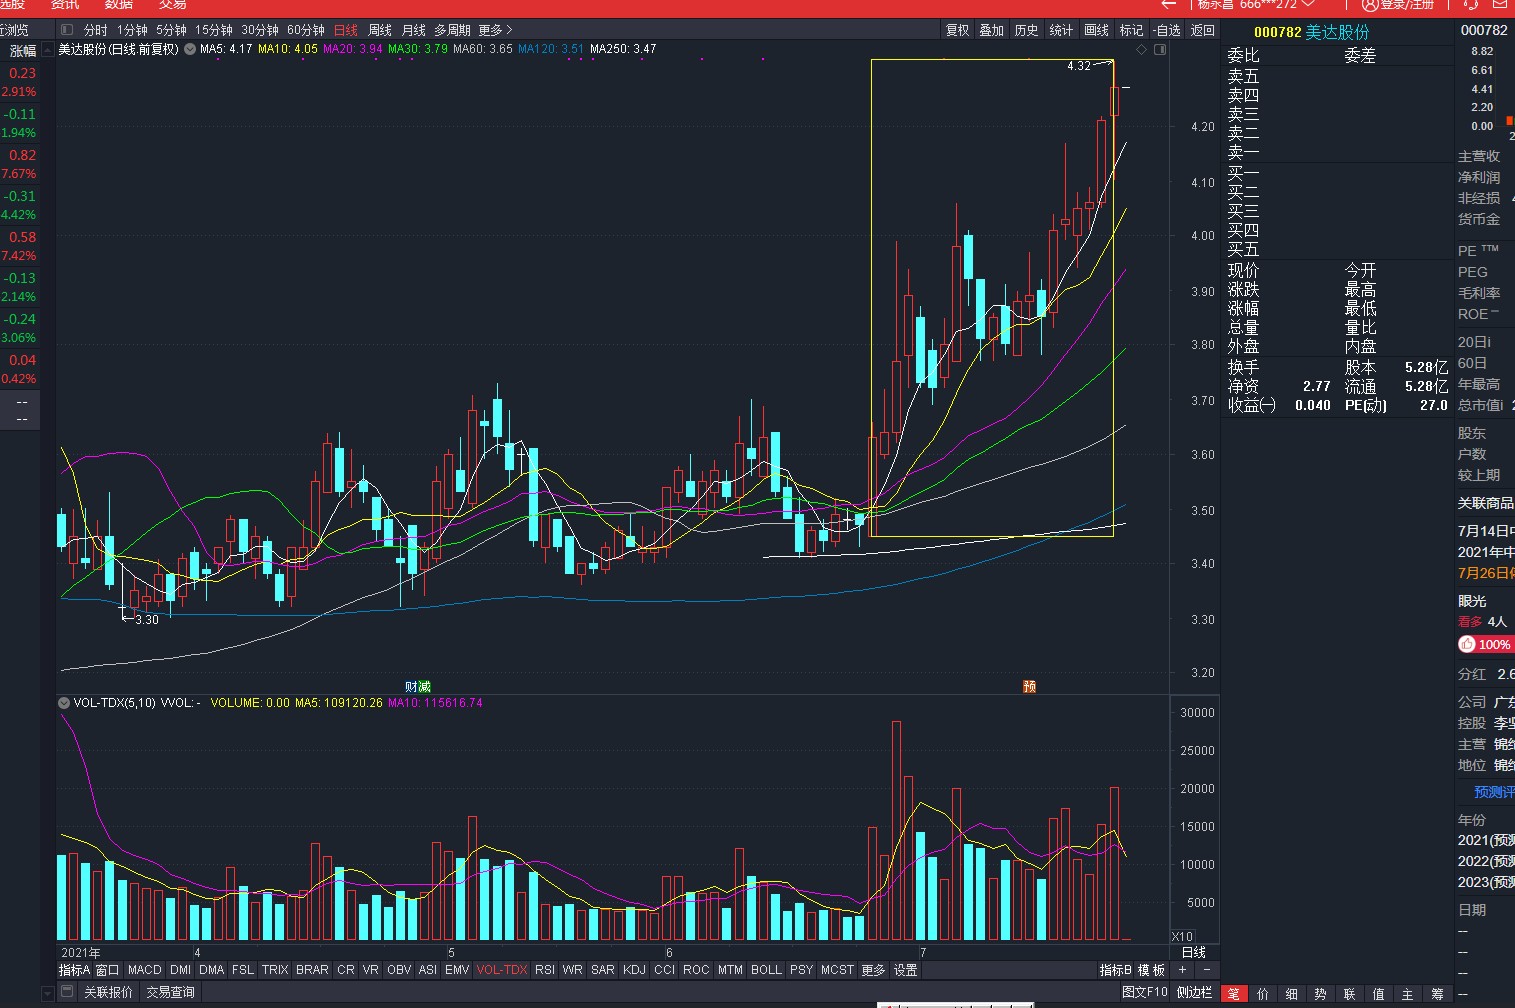
Task: Toggle the side panel icon near the diamond
Action: click(1160, 49)
